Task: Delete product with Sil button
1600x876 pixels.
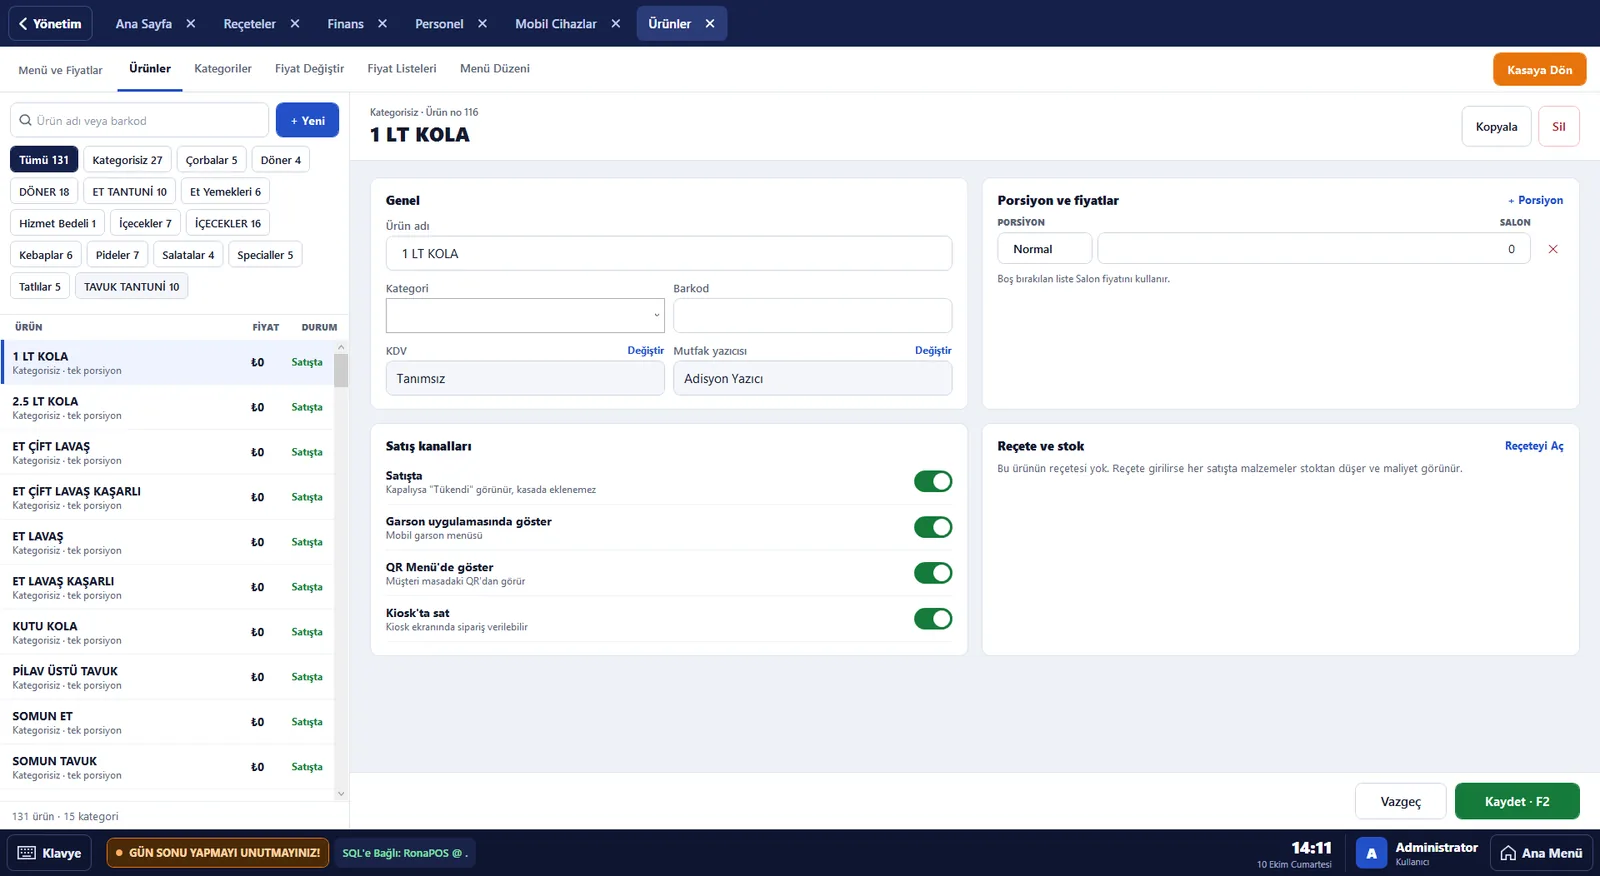Action: 1559,127
